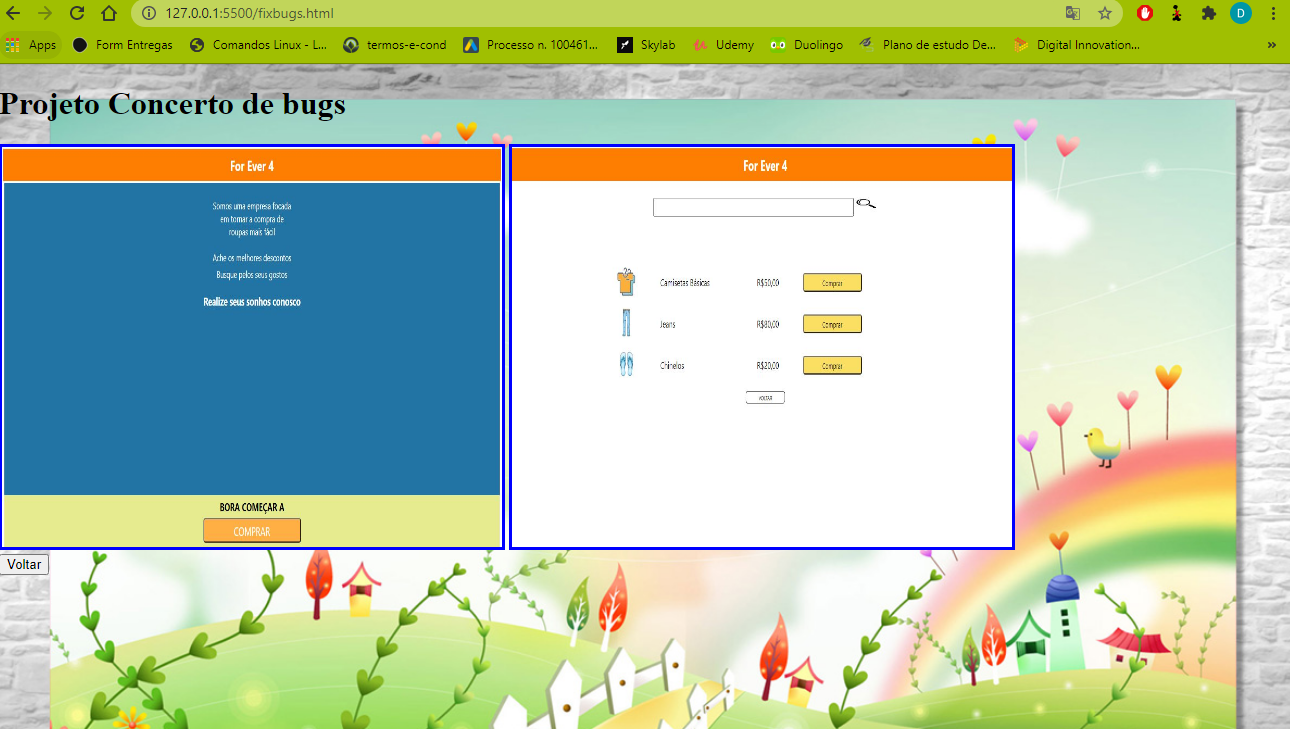Click the BORA COMEÇAR A label

pos(252,507)
